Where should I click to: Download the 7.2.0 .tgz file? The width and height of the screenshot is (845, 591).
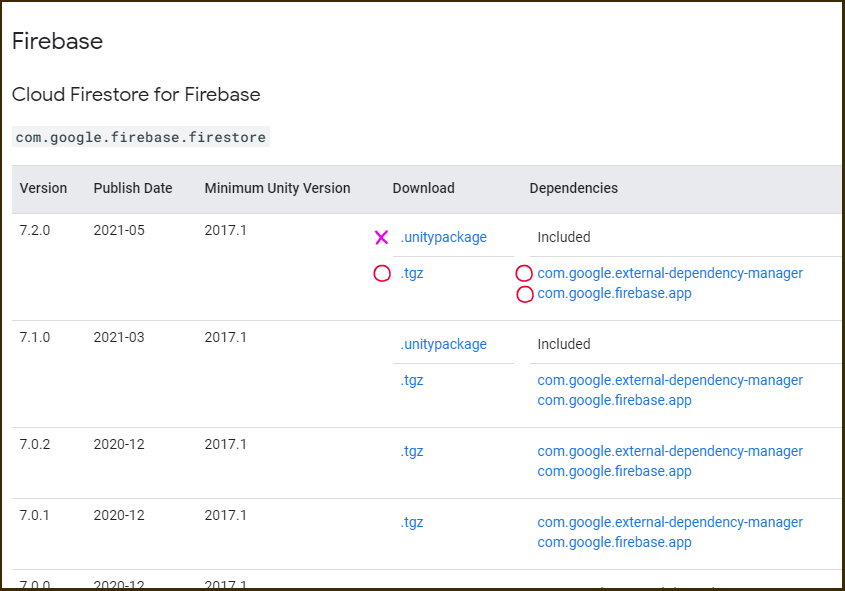click(x=412, y=273)
